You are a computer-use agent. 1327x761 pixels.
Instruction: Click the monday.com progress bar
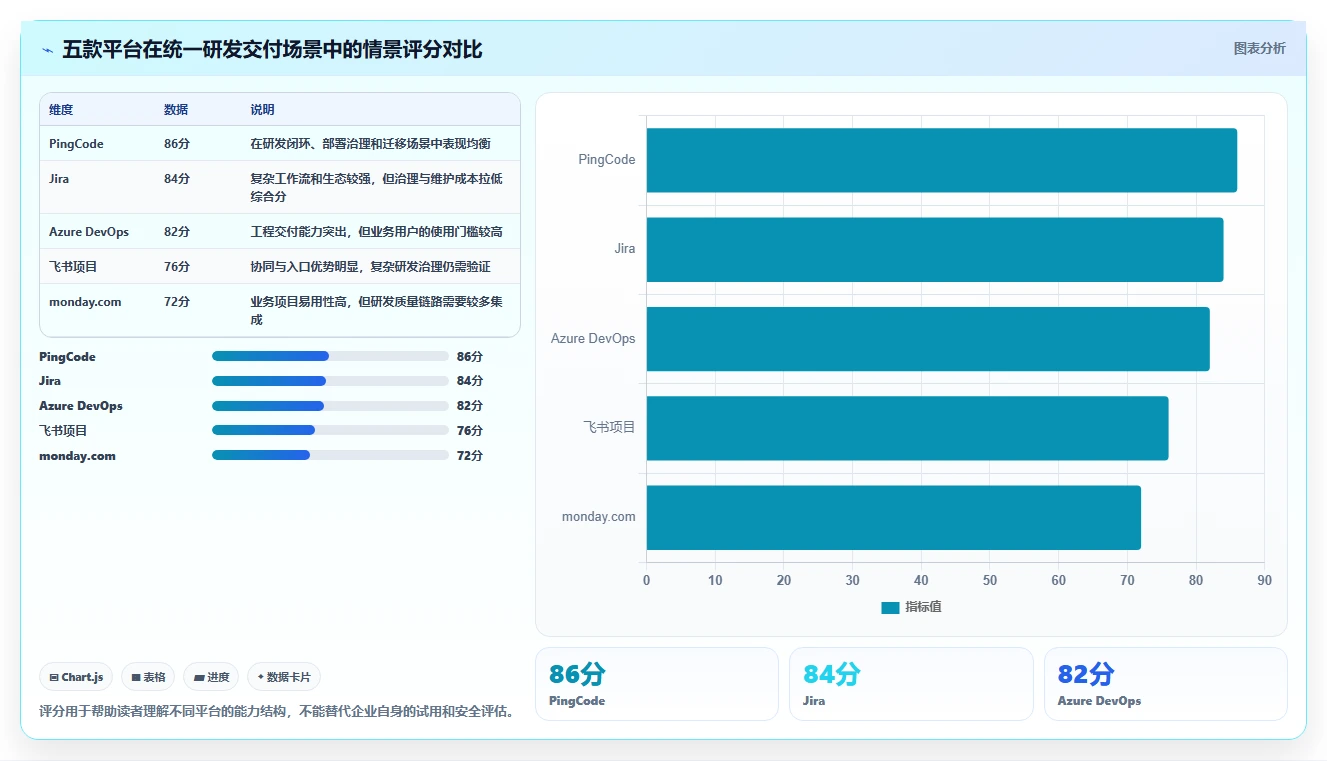point(330,456)
